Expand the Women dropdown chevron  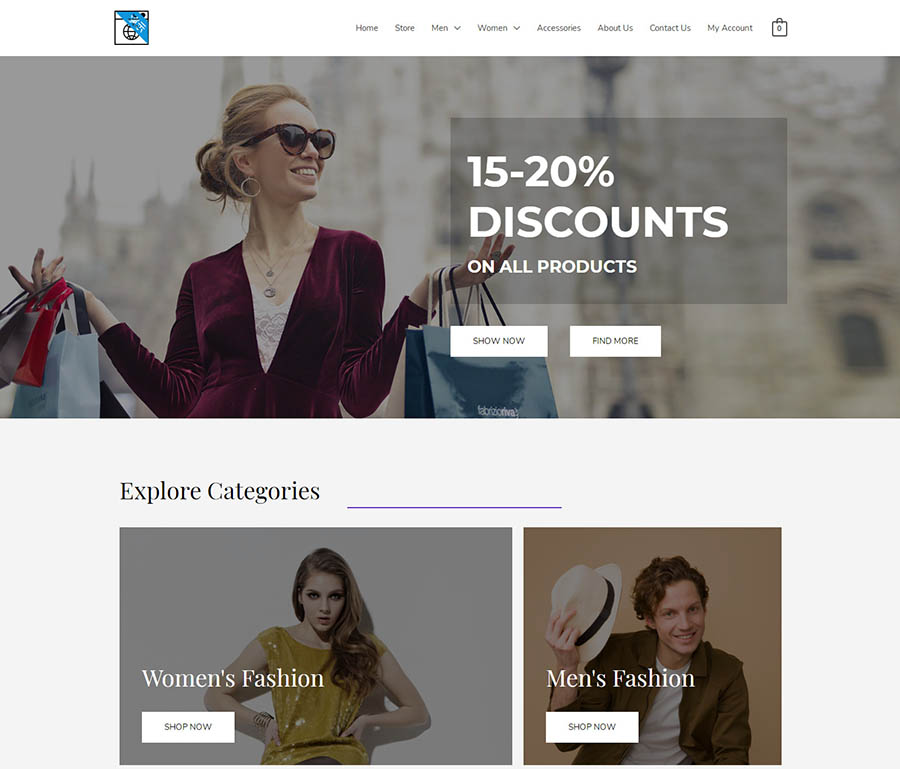517,28
